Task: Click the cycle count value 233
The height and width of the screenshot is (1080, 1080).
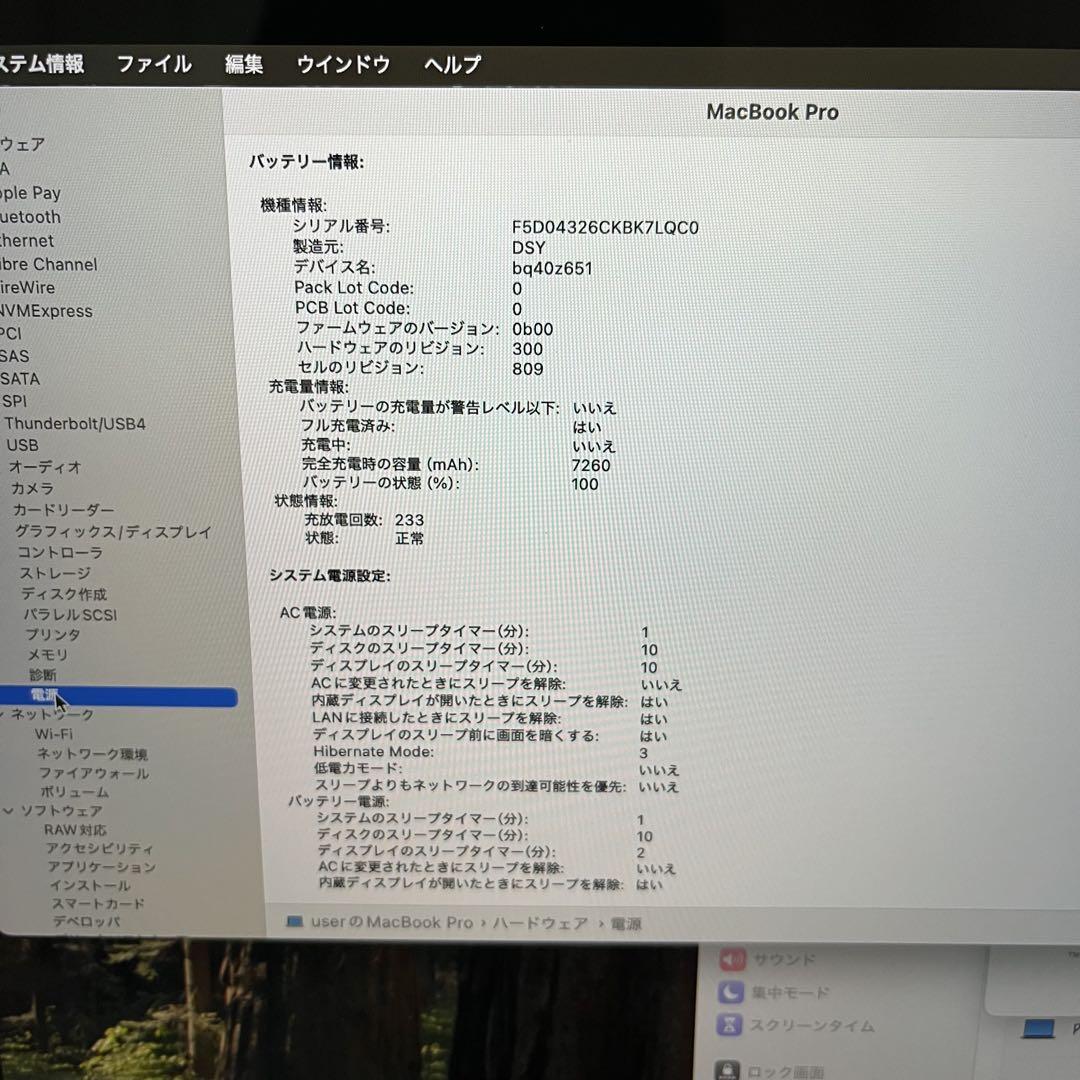Action: tap(409, 520)
